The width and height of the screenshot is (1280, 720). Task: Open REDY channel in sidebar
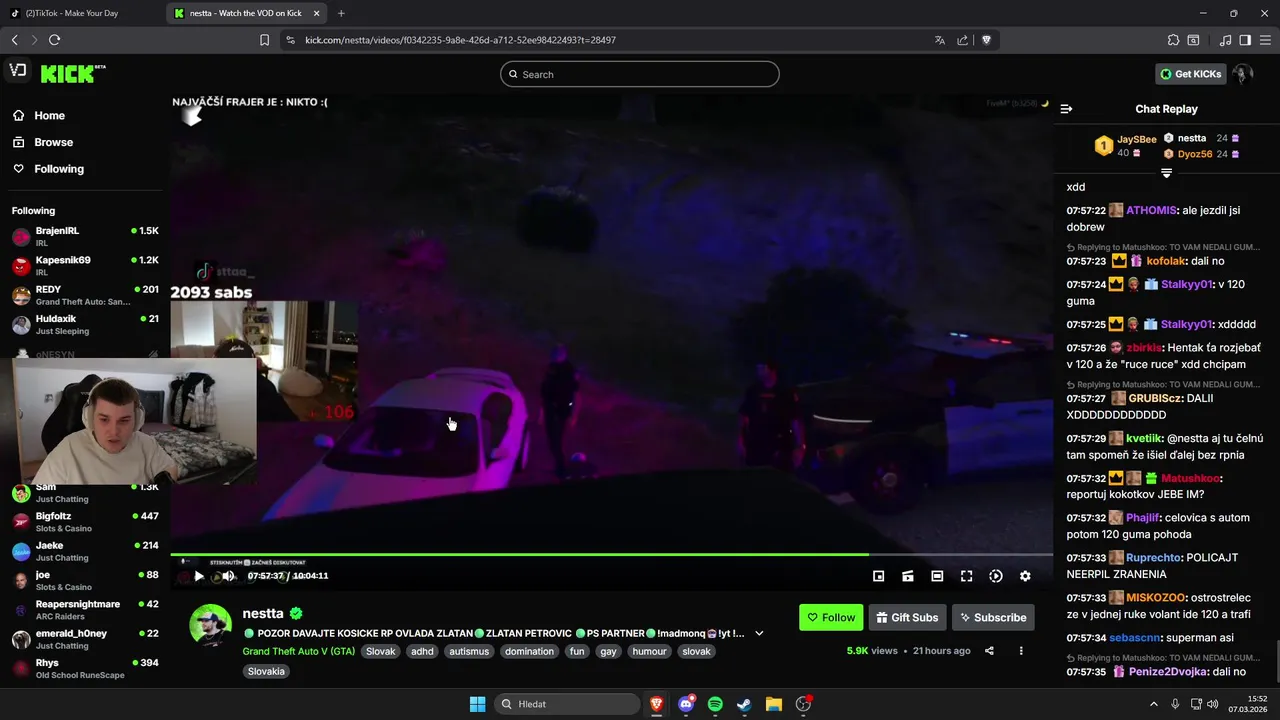(85, 295)
